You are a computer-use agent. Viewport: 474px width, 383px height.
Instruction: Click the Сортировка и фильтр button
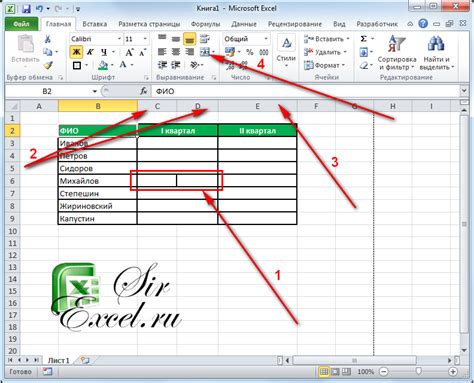(x=397, y=53)
